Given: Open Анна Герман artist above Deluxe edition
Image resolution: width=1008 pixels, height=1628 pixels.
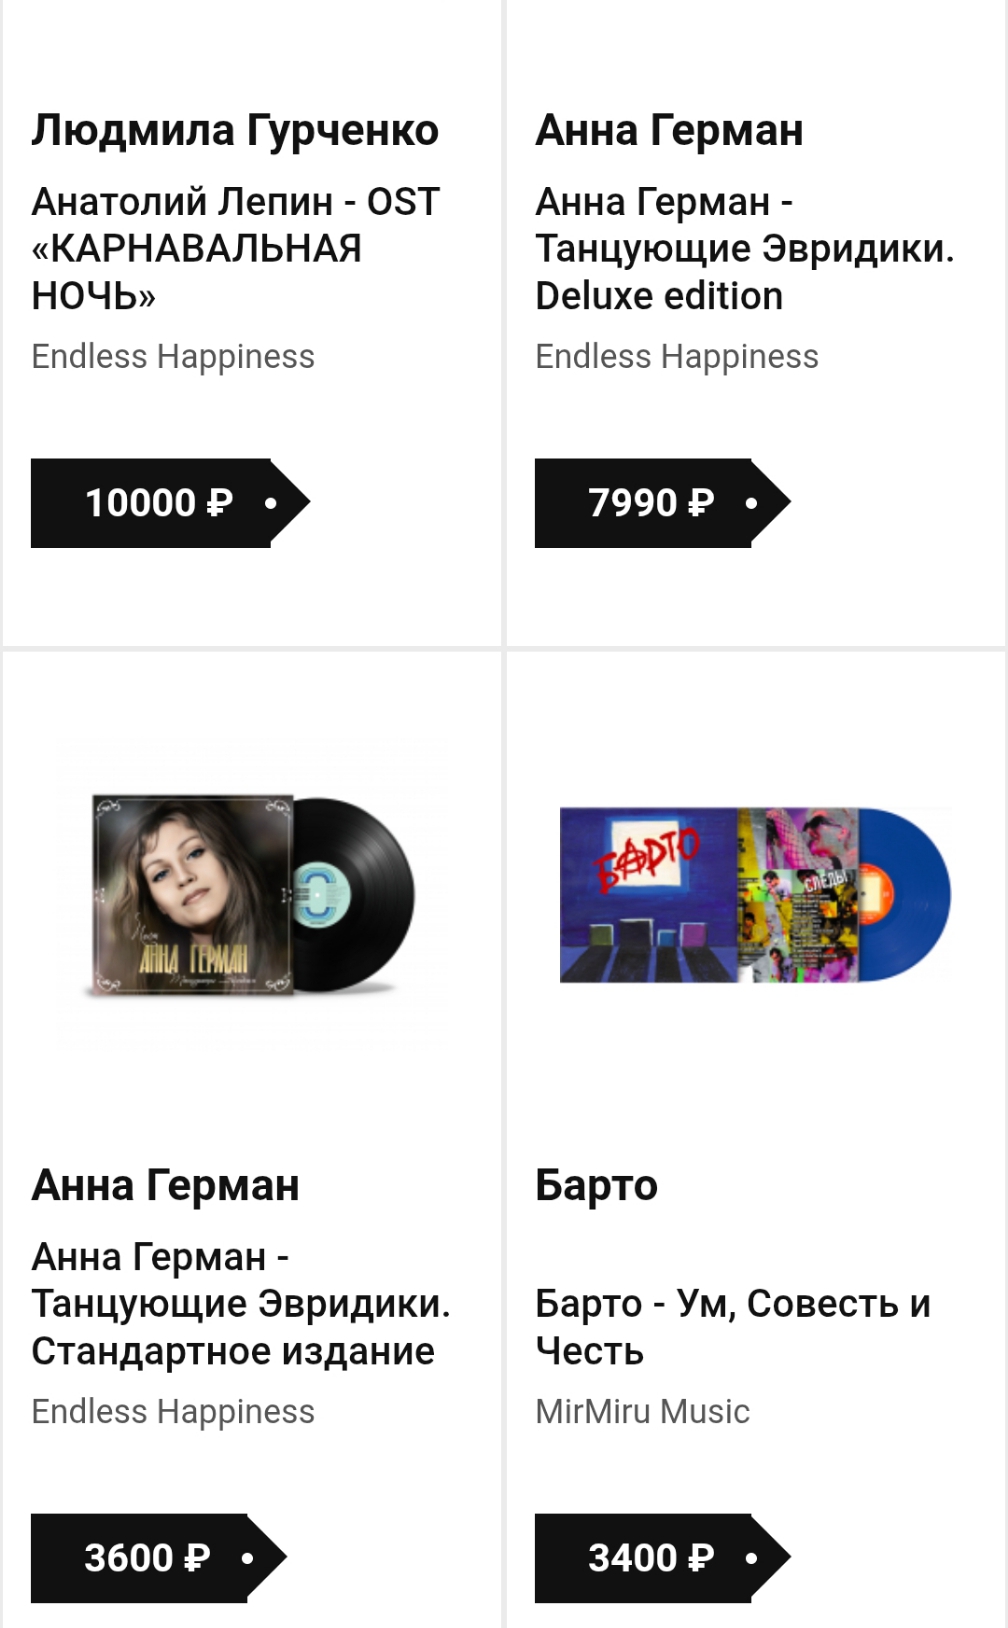Looking at the screenshot, I should (669, 131).
